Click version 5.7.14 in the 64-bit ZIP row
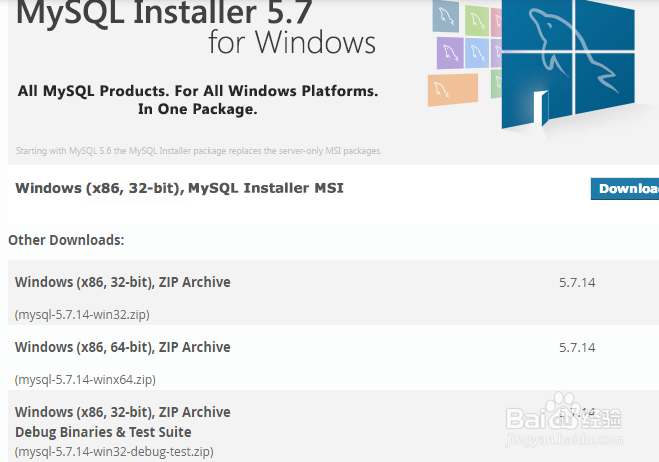The width and height of the screenshot is (659, 462). pyautogui.click(x=577, y=348)
